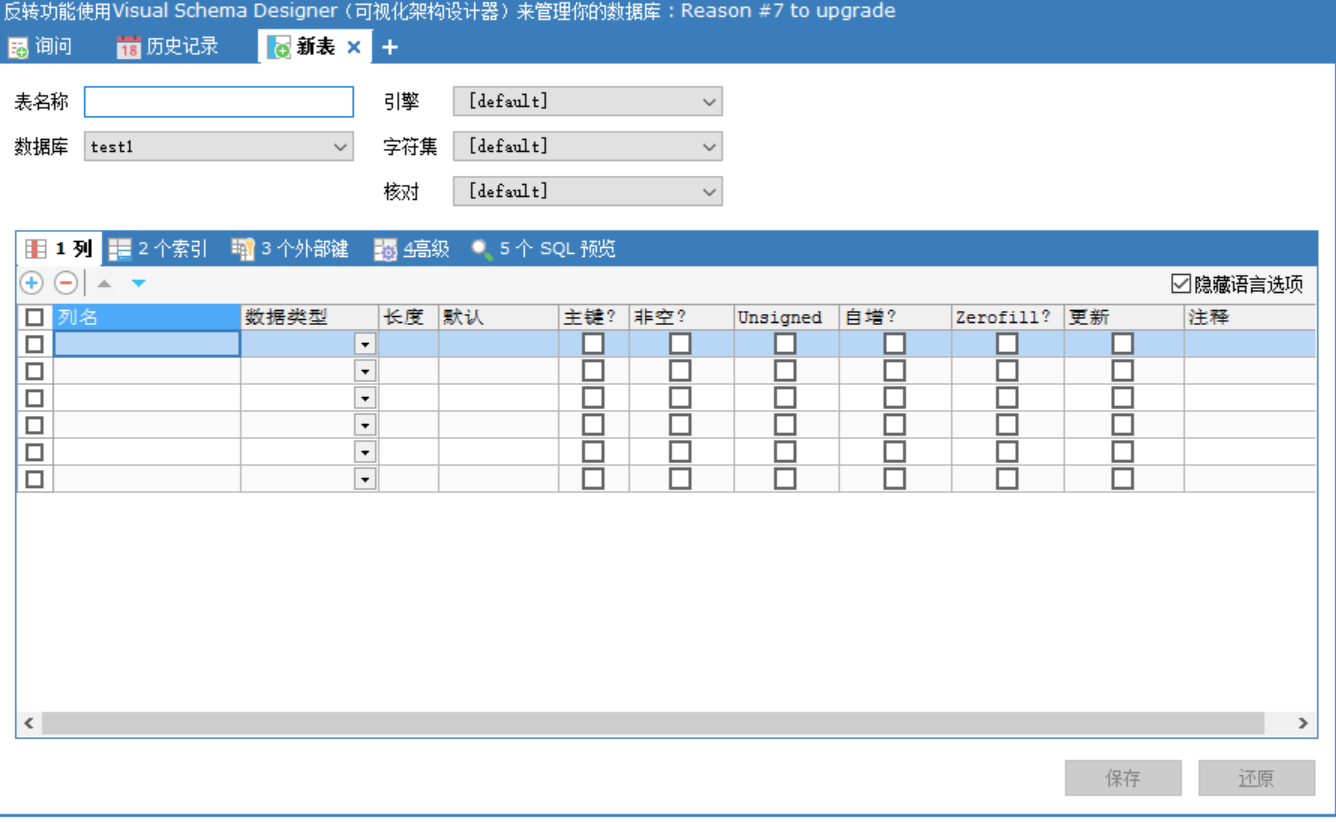Open a new tab with the + icon
The image size is (1336, 822).
pos(389,46)
